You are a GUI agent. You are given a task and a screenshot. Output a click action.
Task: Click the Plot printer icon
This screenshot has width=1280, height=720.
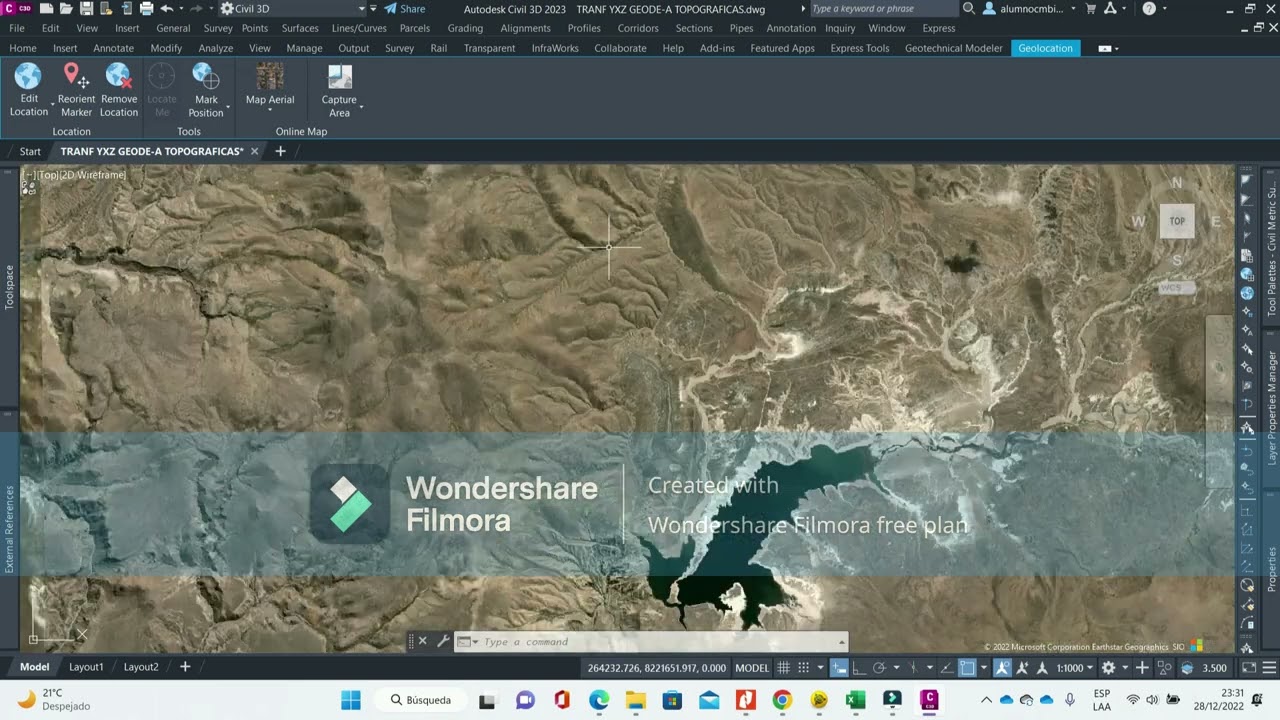147,8
